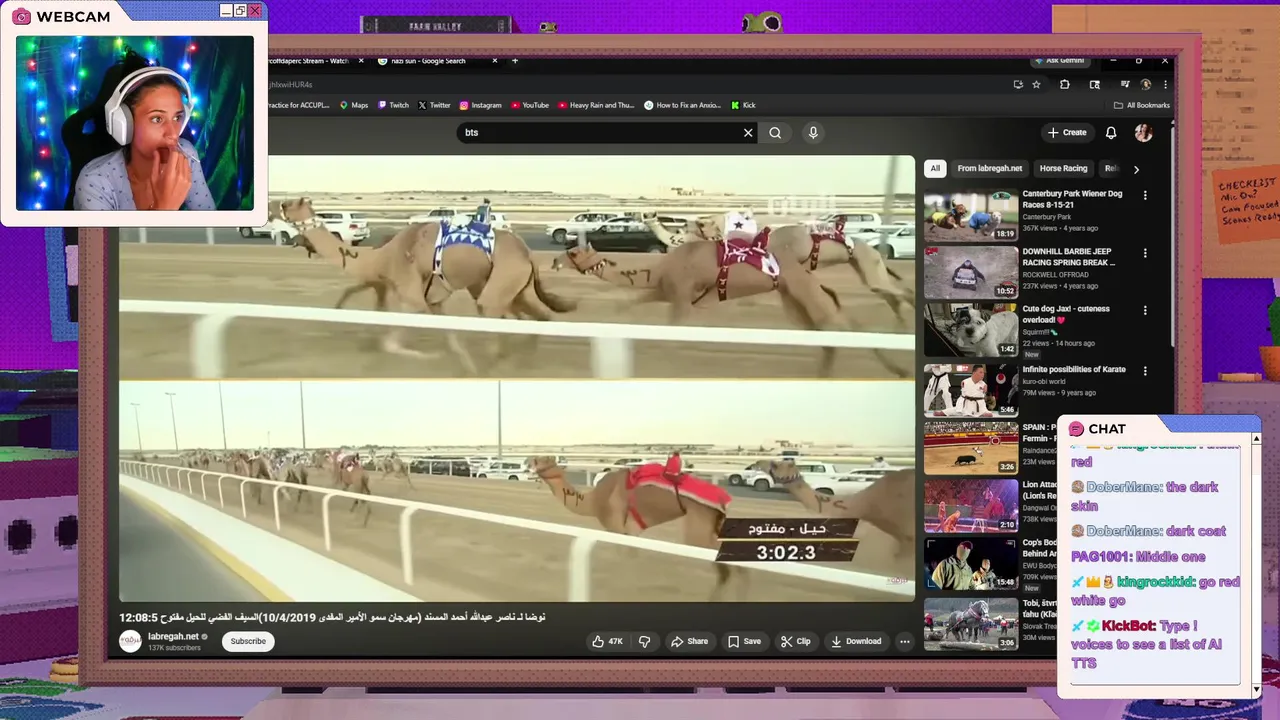Open options menu for Karate video
The image size is (1280, 720).
tap(1145, 371)
